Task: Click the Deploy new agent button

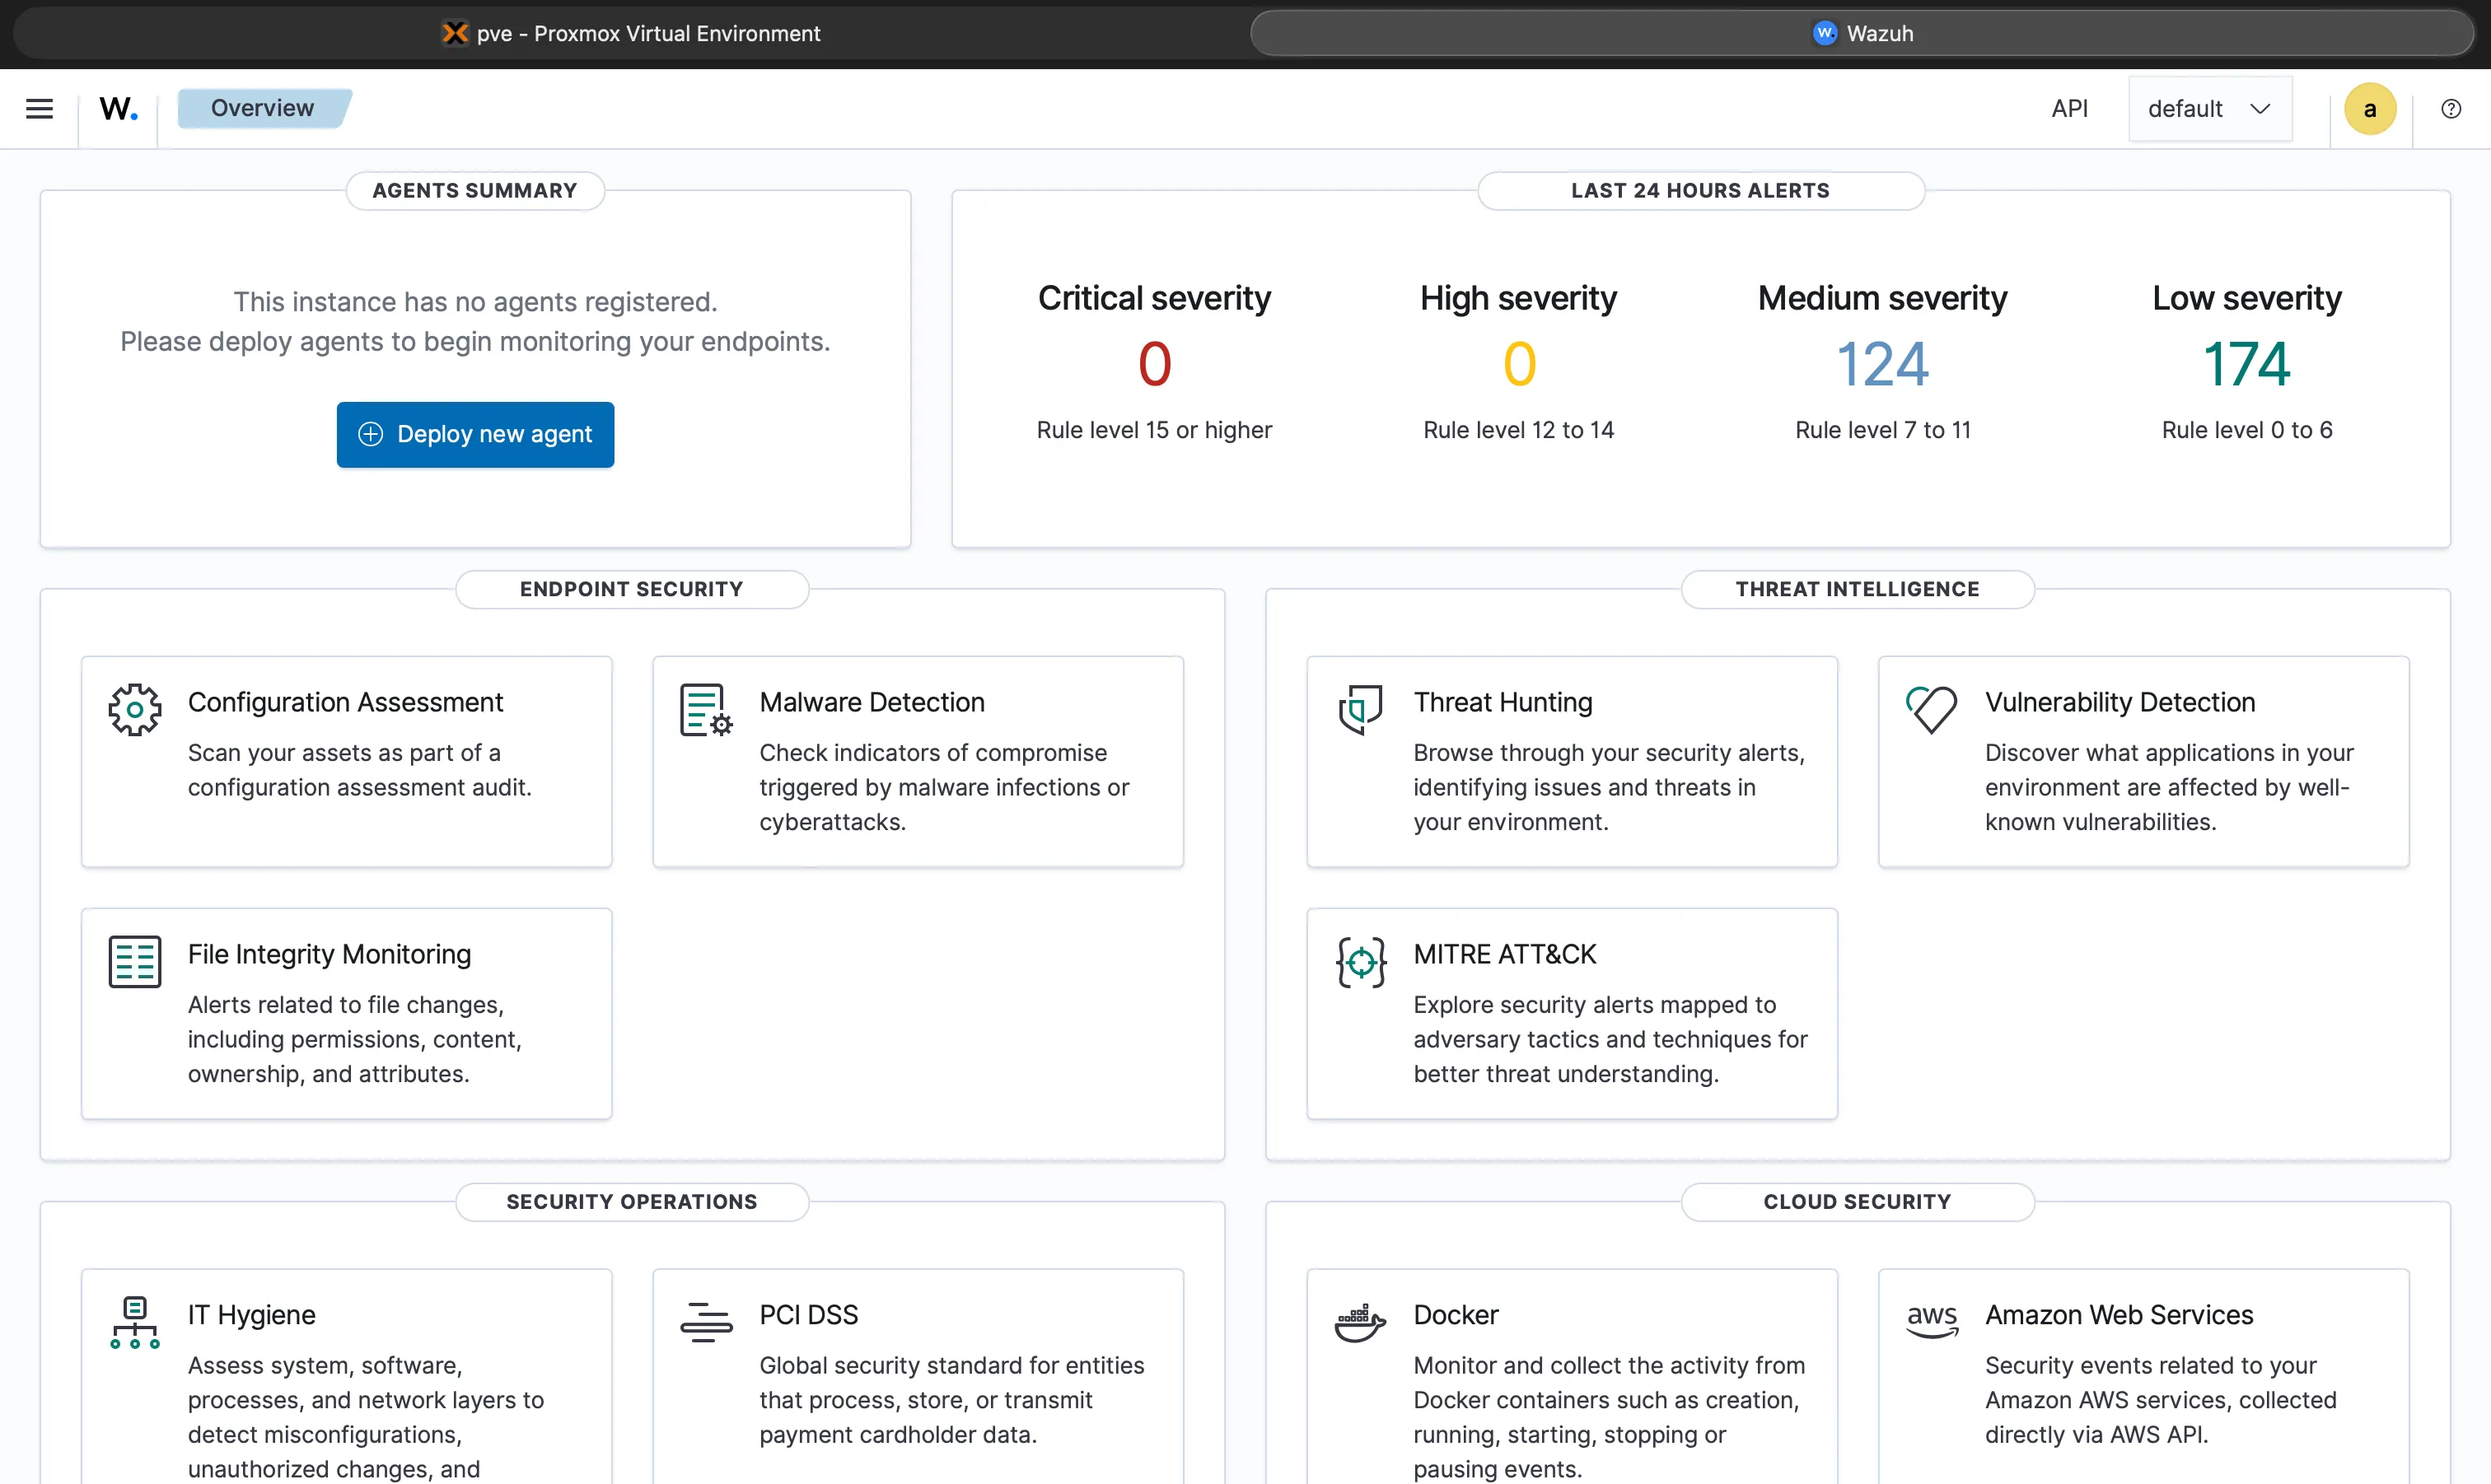Action: (475, 434)
